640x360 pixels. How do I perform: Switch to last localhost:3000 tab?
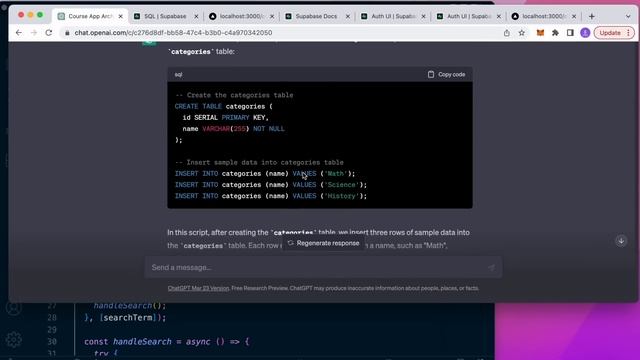click(x=544, y=16)
